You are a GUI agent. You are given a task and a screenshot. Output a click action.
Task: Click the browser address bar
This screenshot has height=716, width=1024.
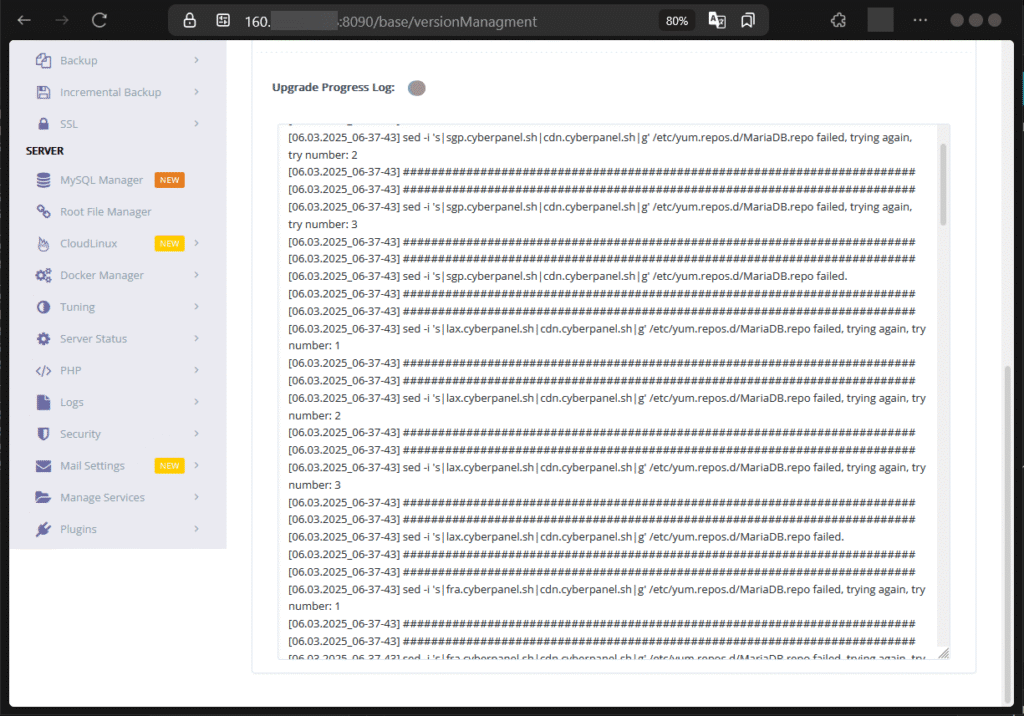point(400,19)
